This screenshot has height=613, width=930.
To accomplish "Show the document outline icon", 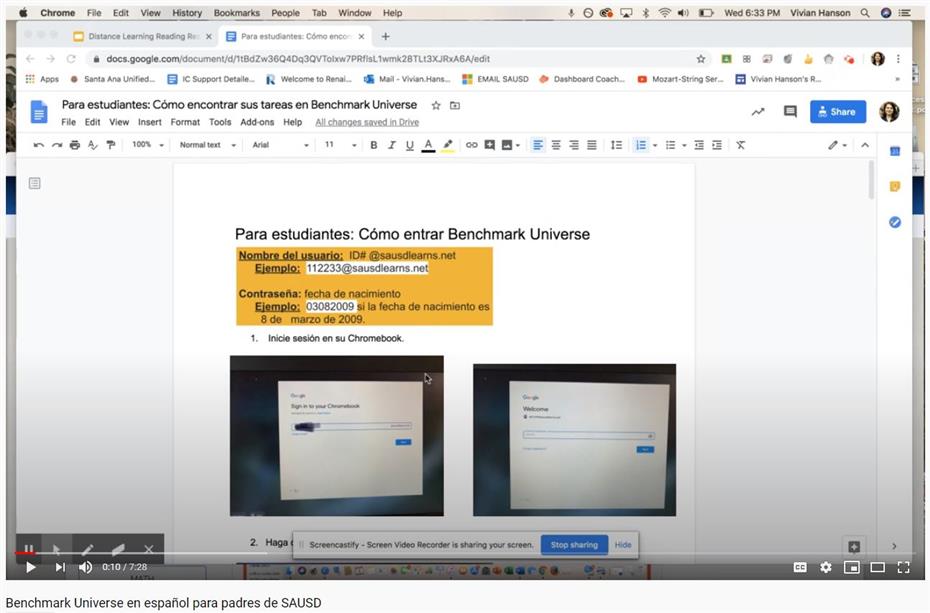I will 35,183.
